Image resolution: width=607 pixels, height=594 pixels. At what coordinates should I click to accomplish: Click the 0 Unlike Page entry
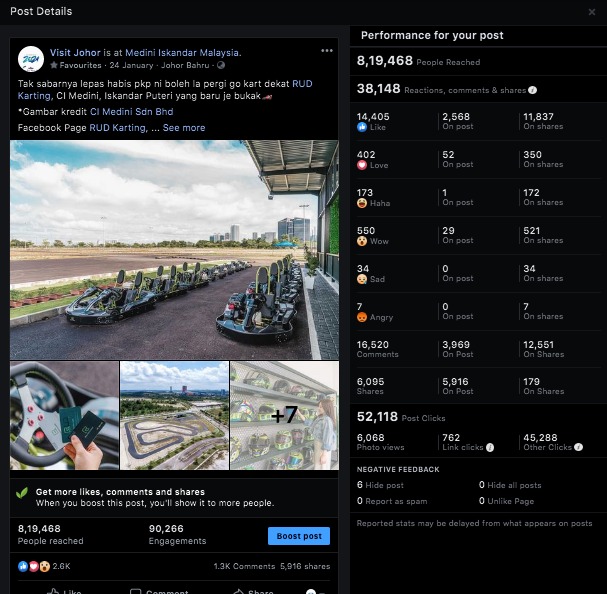point(506,501)
